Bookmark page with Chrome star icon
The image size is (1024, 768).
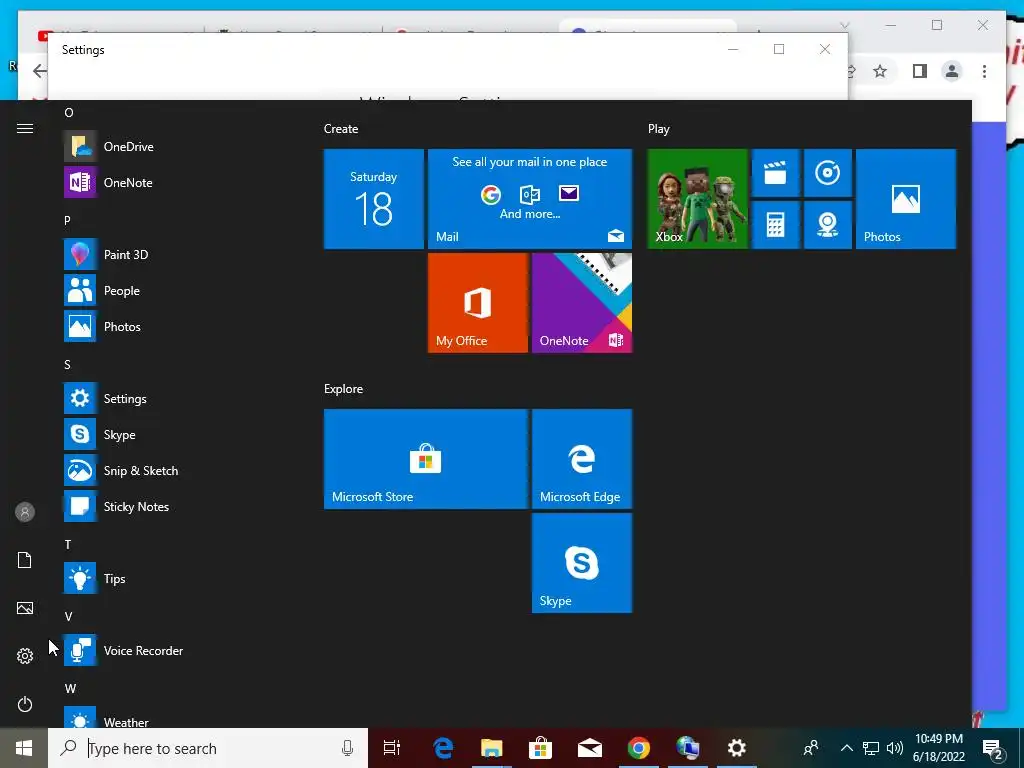point(880,71)
